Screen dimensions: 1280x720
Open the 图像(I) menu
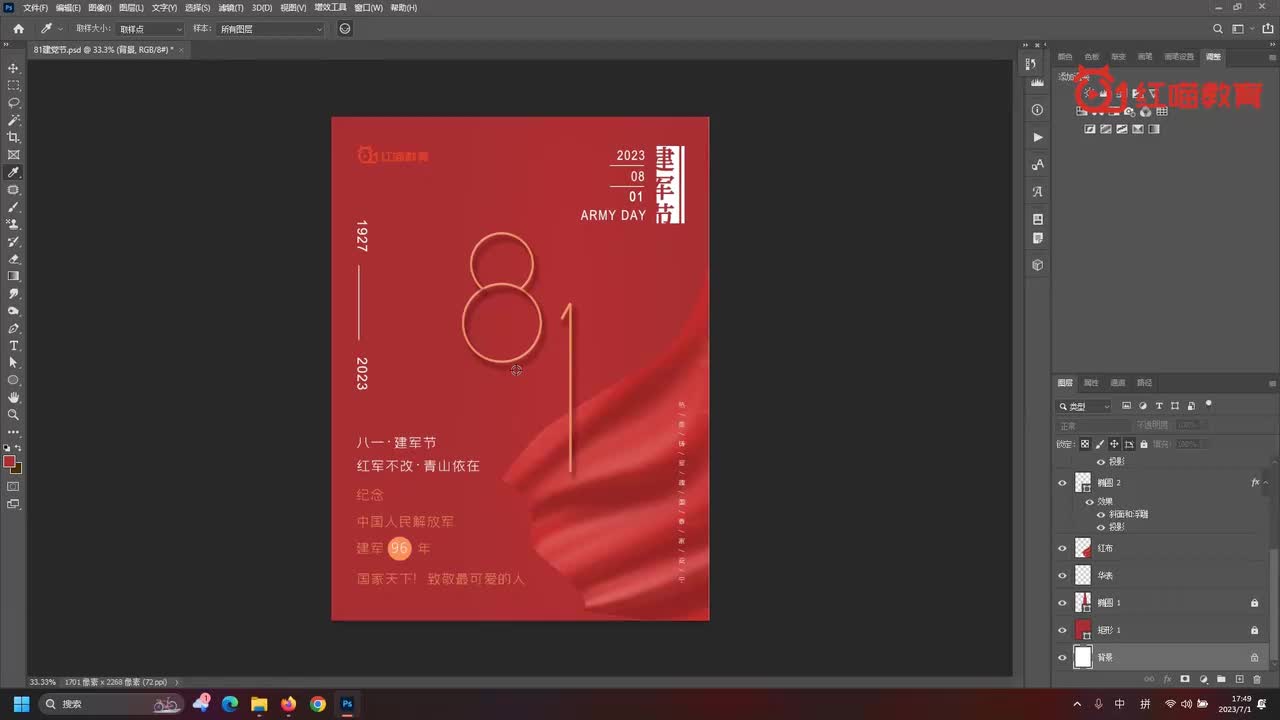(100, 8)
